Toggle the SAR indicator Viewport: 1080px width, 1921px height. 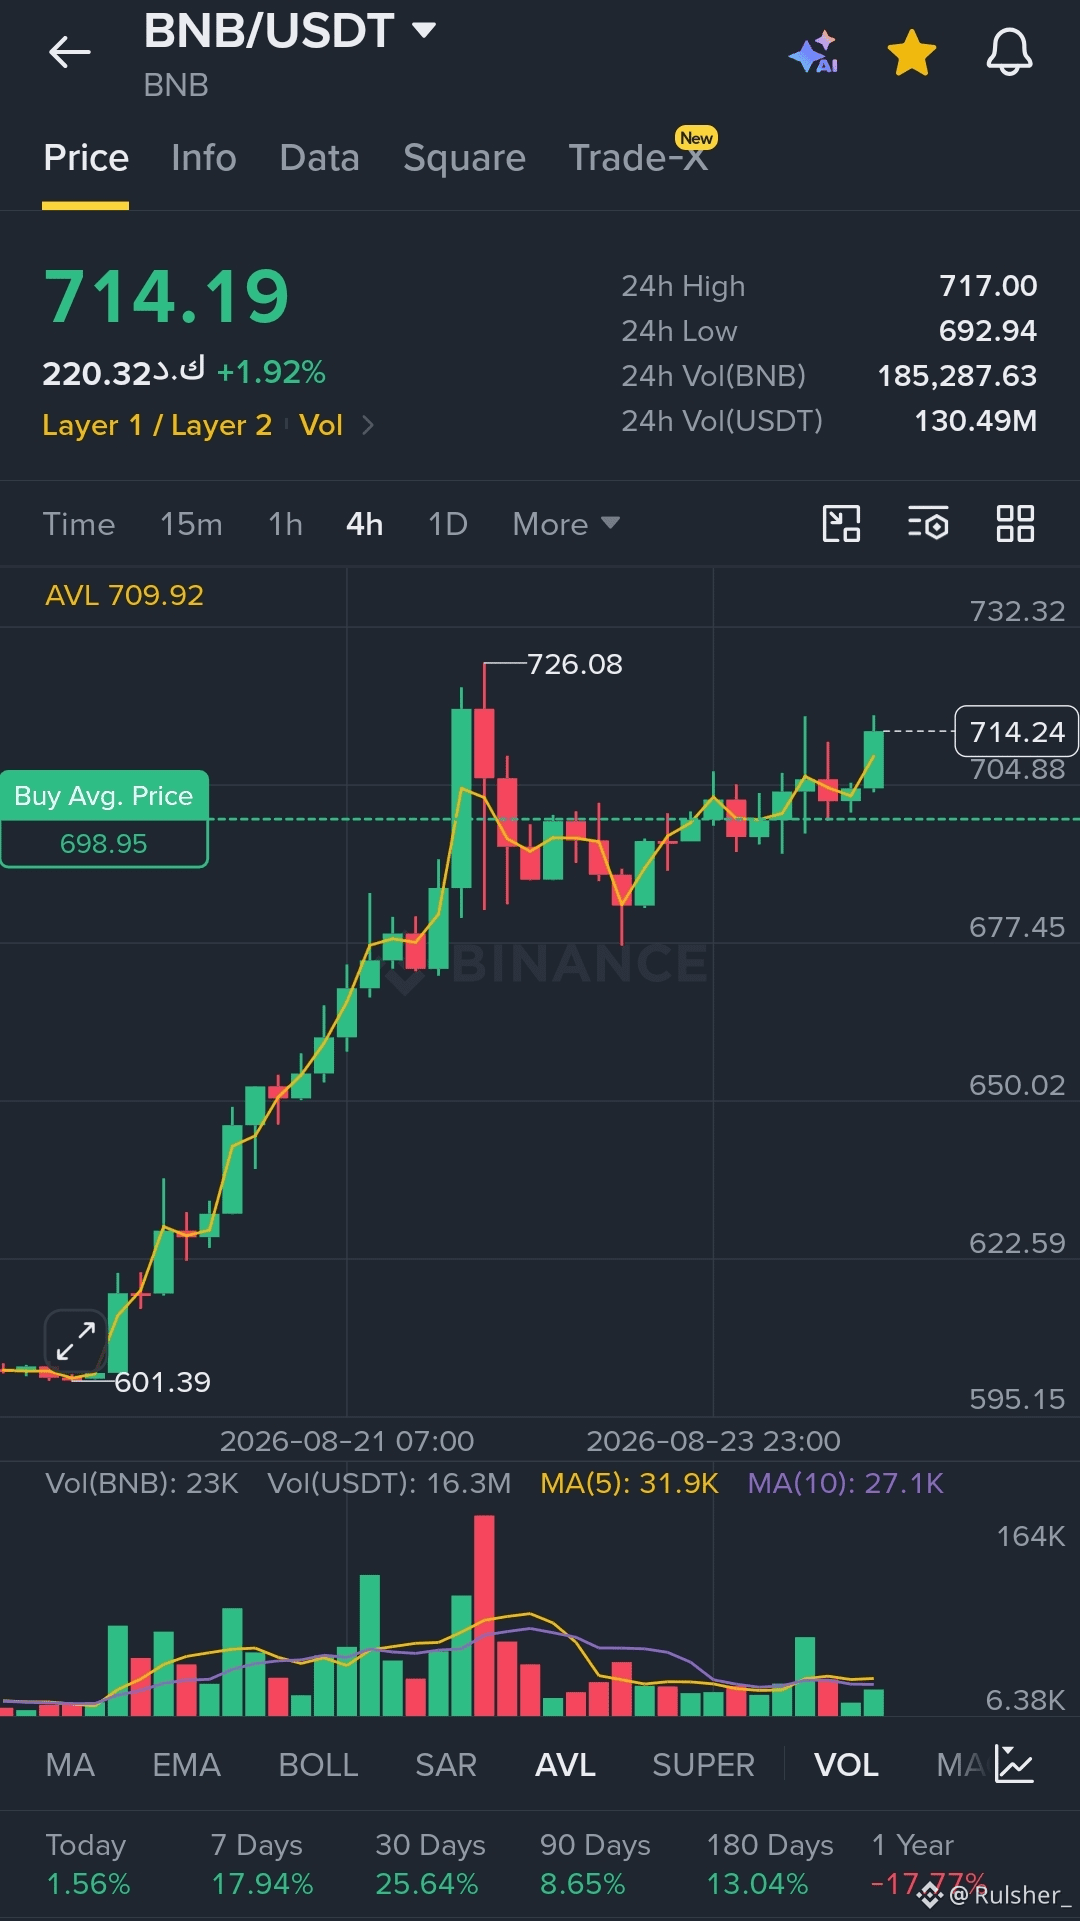(x=446, y=1765)
